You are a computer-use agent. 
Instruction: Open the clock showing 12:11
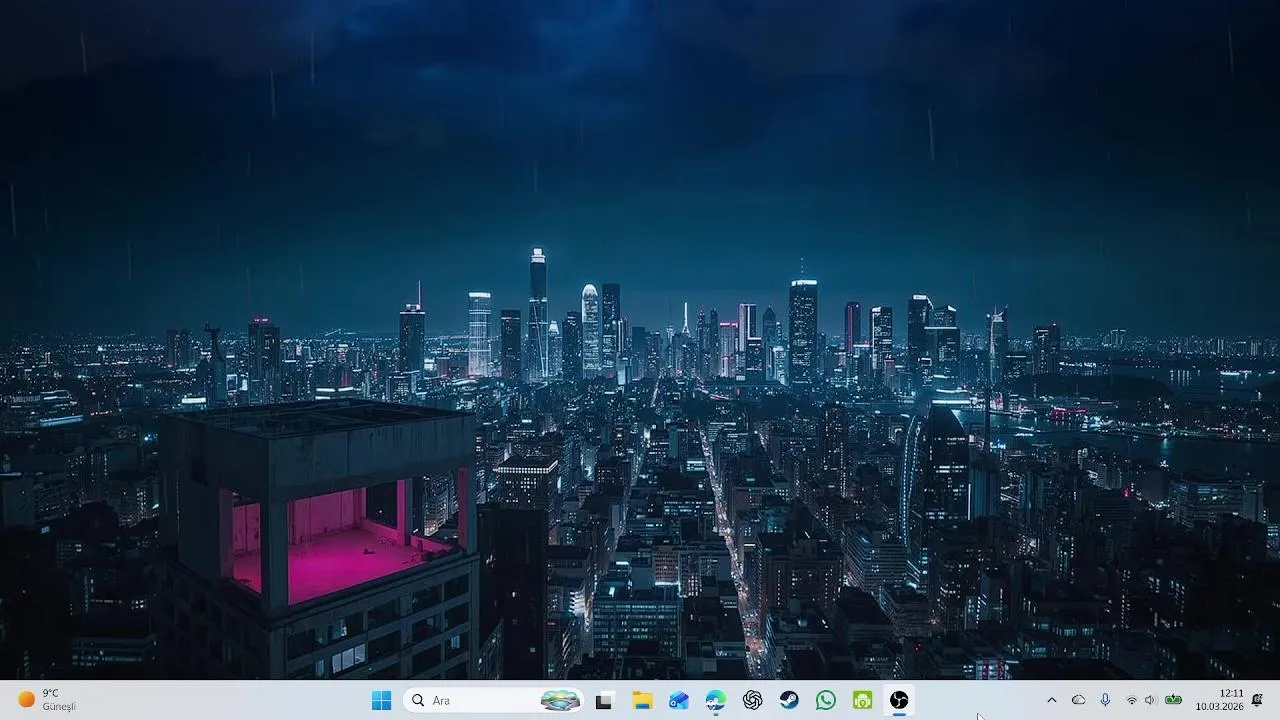[x=1219, y=700]
